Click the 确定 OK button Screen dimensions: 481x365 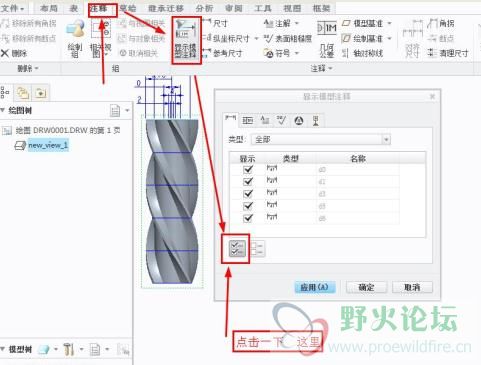[366, 287]
